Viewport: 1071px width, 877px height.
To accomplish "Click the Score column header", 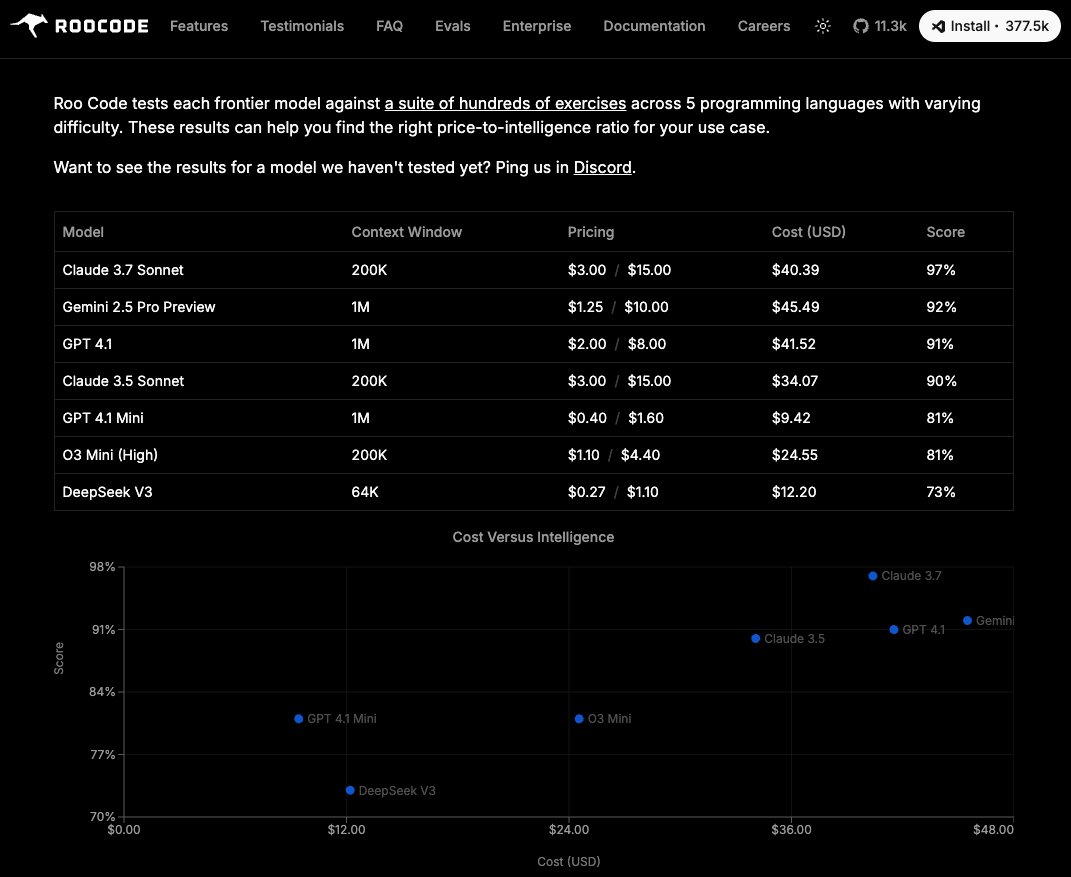I will [945, 232].
